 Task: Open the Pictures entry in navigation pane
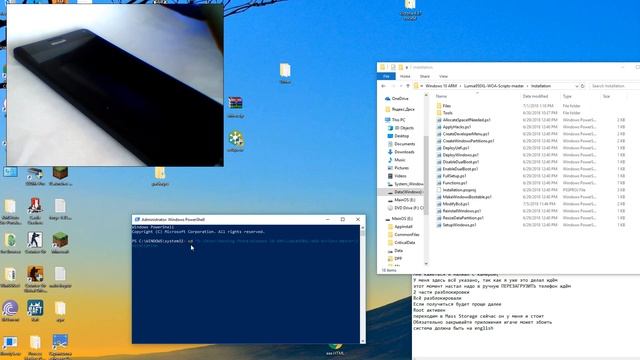(x=402, y=168)
